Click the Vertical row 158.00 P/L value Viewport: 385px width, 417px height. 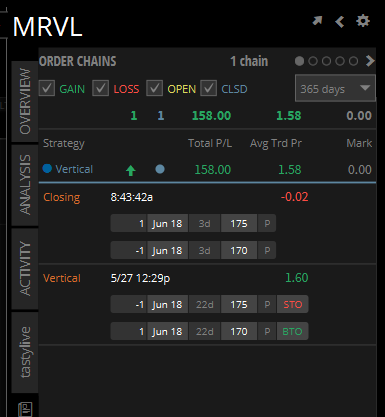coord(213,170)
